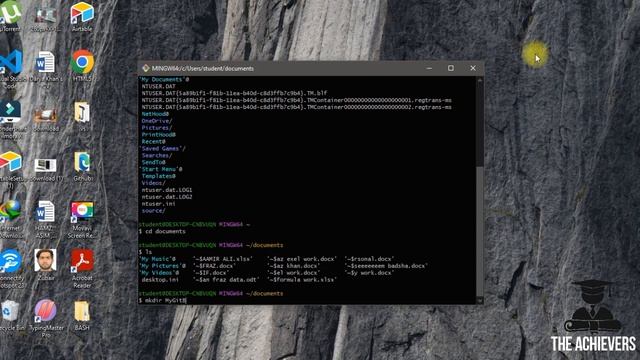Open the uTorrent desktop shortcut
The image size is (640, 360).
point(10,15)
